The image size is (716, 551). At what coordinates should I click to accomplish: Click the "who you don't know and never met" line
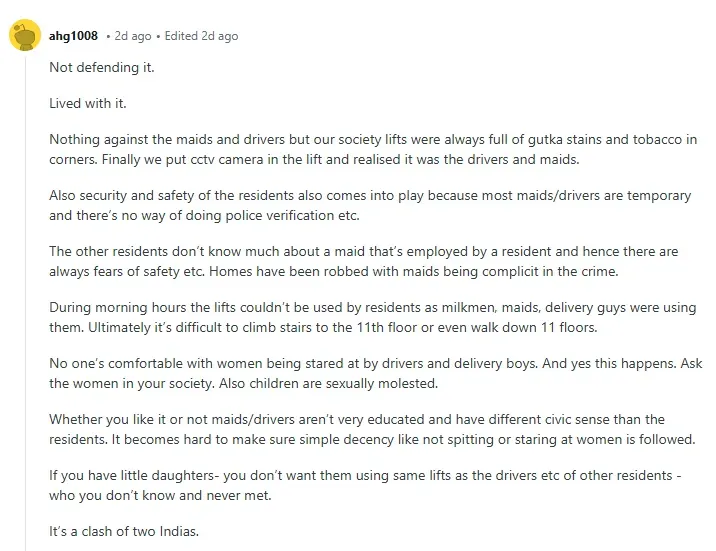pyautogui.click(x=160, y=496)
